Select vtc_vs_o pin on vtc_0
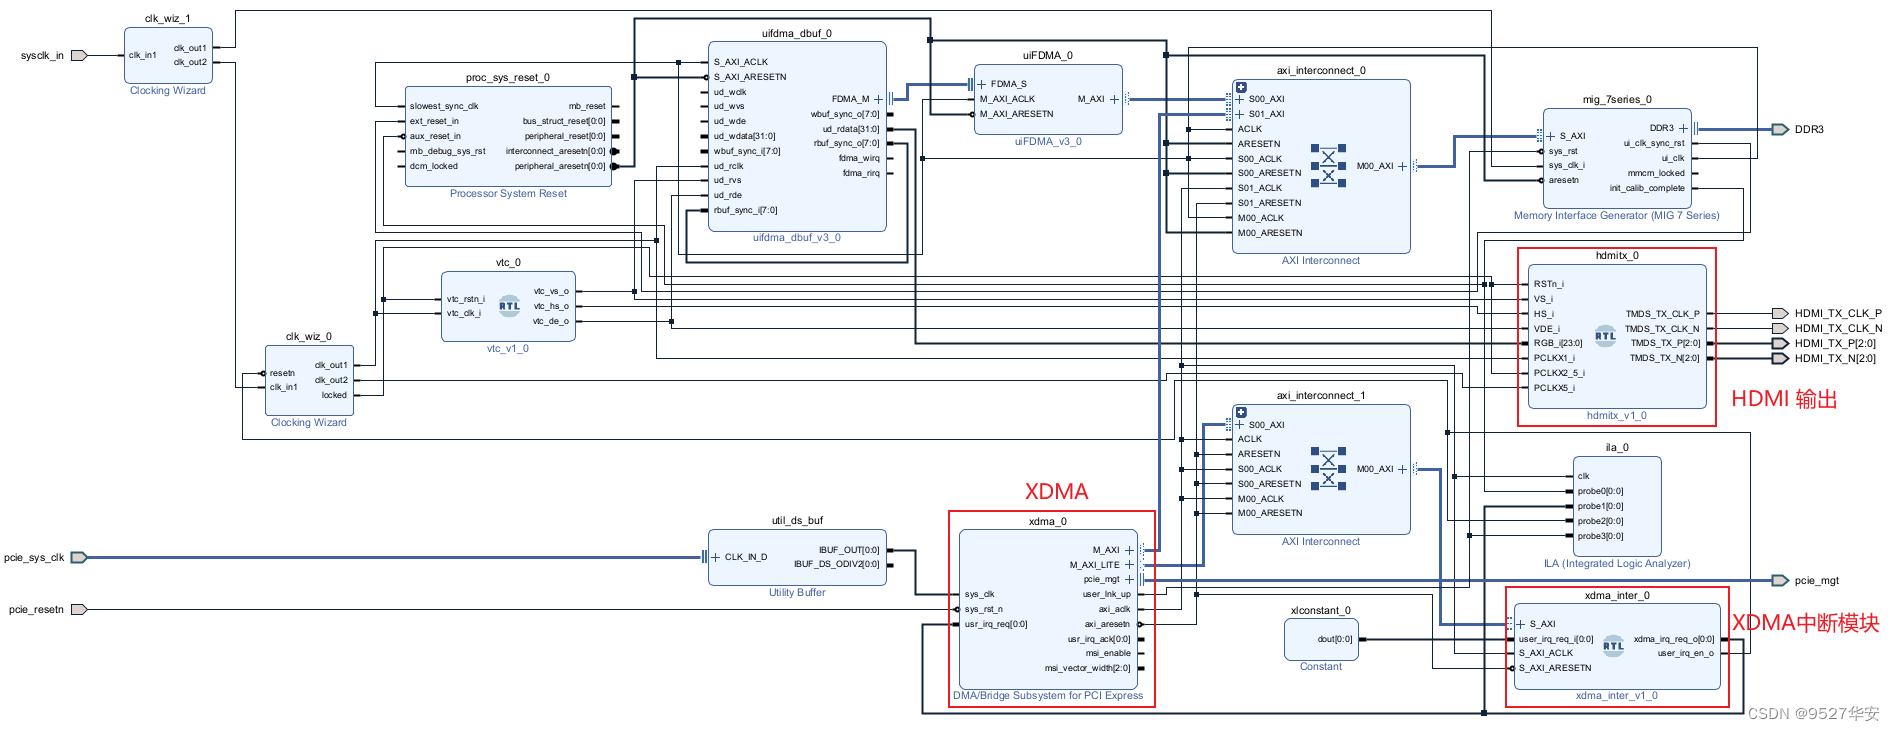The width and height of the screenshot is (1895, 731). click(x=551, y=291)
